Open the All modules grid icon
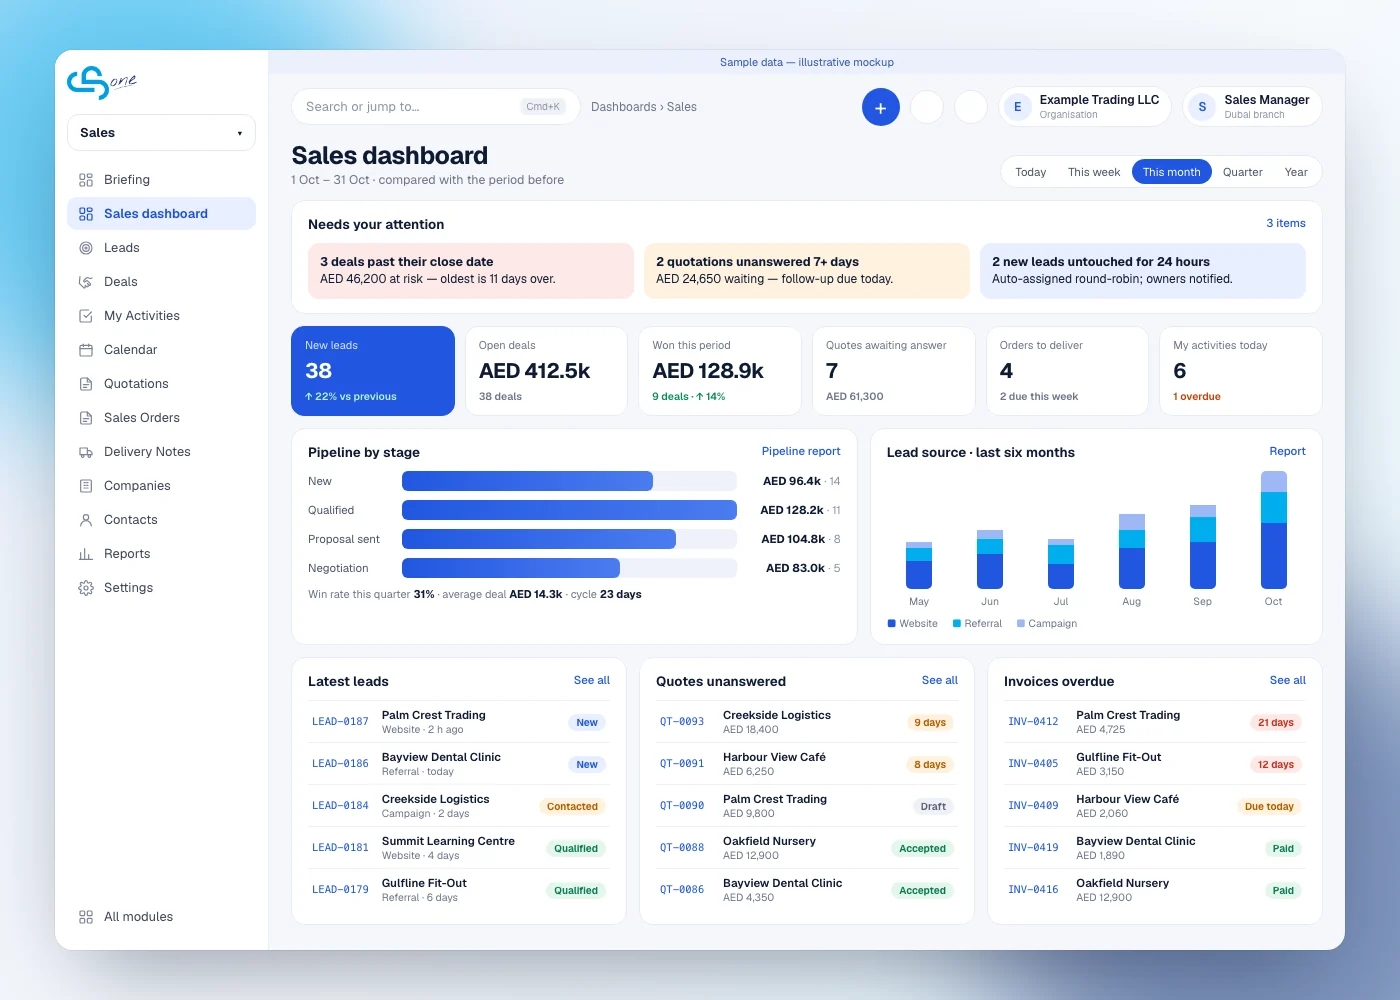The image size is (1400, 1000). click(x=86, y=917)
